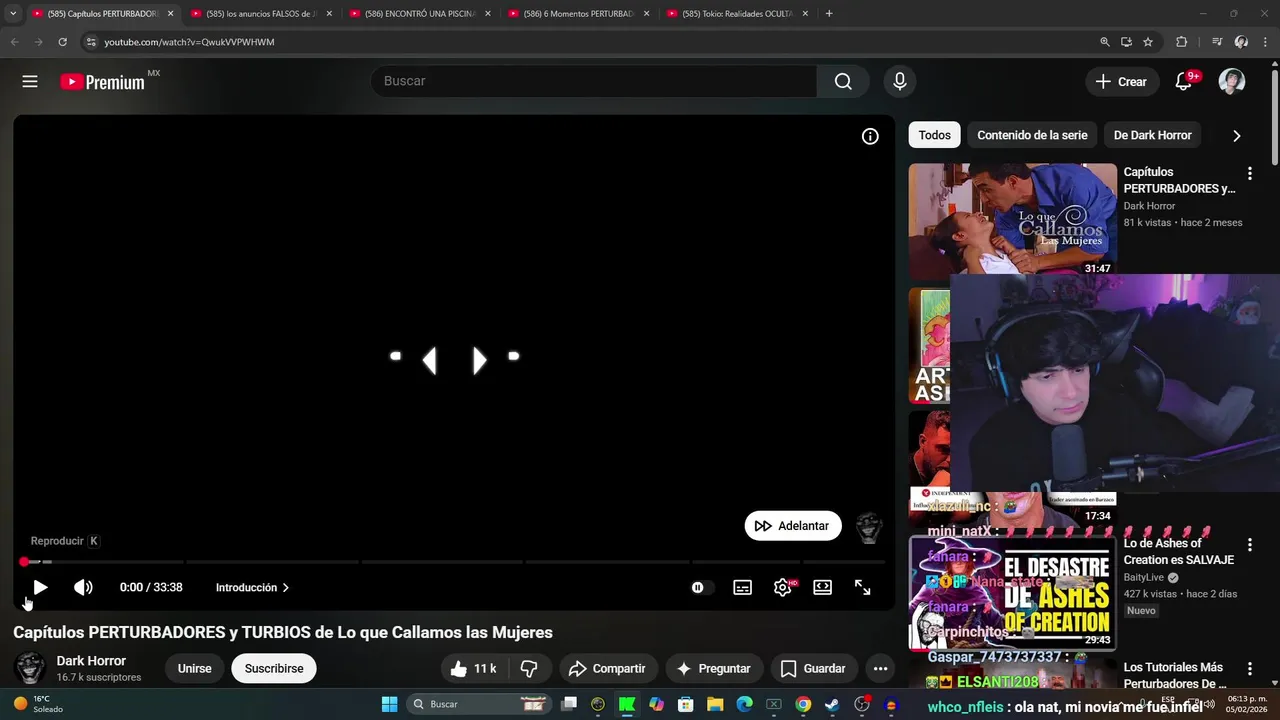Play the video with the play button
This screenshot has height=720, width=1280.
tap(40, 587)
